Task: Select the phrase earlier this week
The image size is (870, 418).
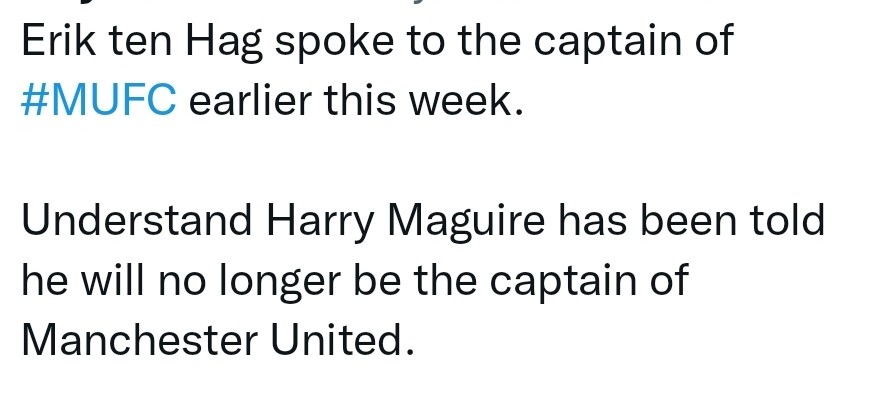Action: tap(357, 100)
